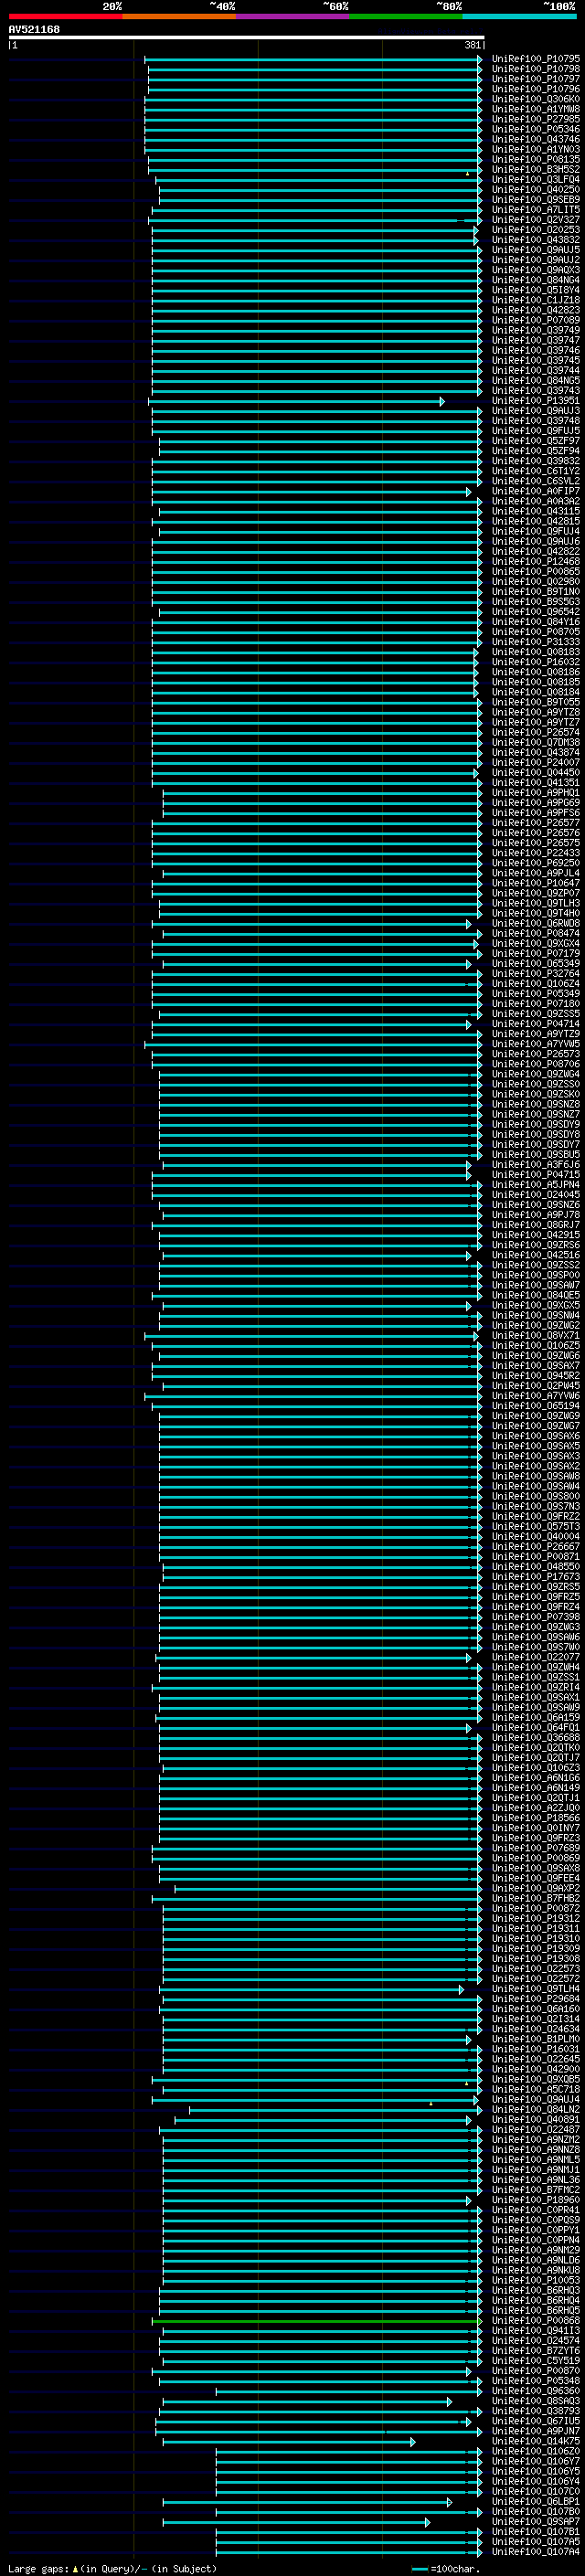Select hit label UniRef100_B3H5S2

tap(535, 169)
